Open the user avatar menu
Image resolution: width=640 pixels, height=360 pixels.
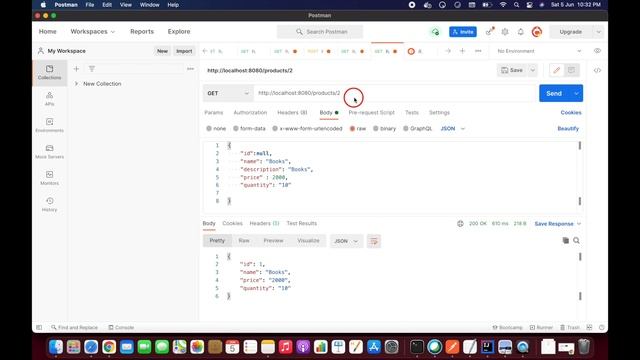pos(537,32)
